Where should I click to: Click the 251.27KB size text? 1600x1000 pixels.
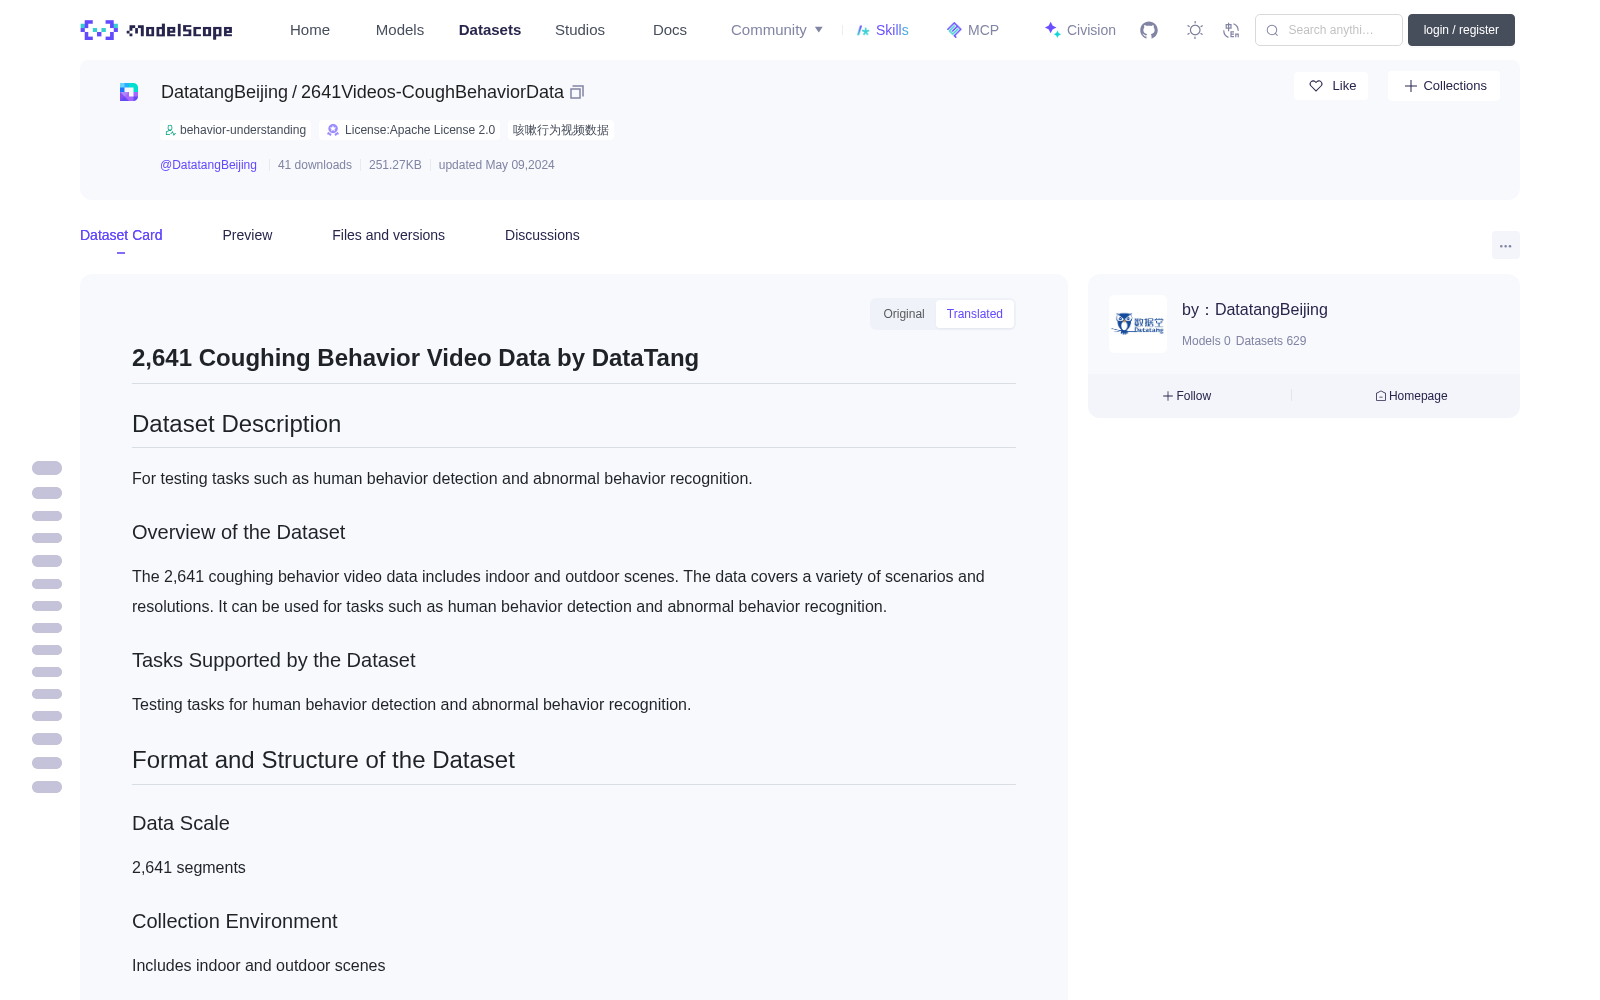(395, 165)
